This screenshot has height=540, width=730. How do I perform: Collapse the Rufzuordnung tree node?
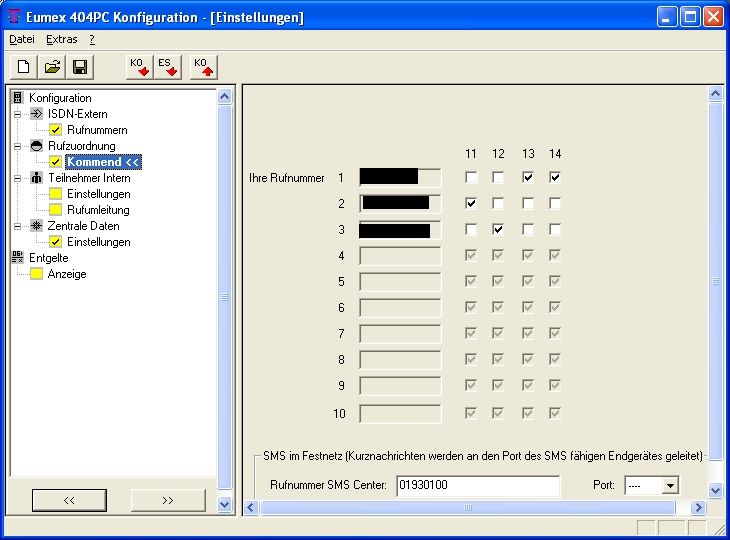coord(18,146)
